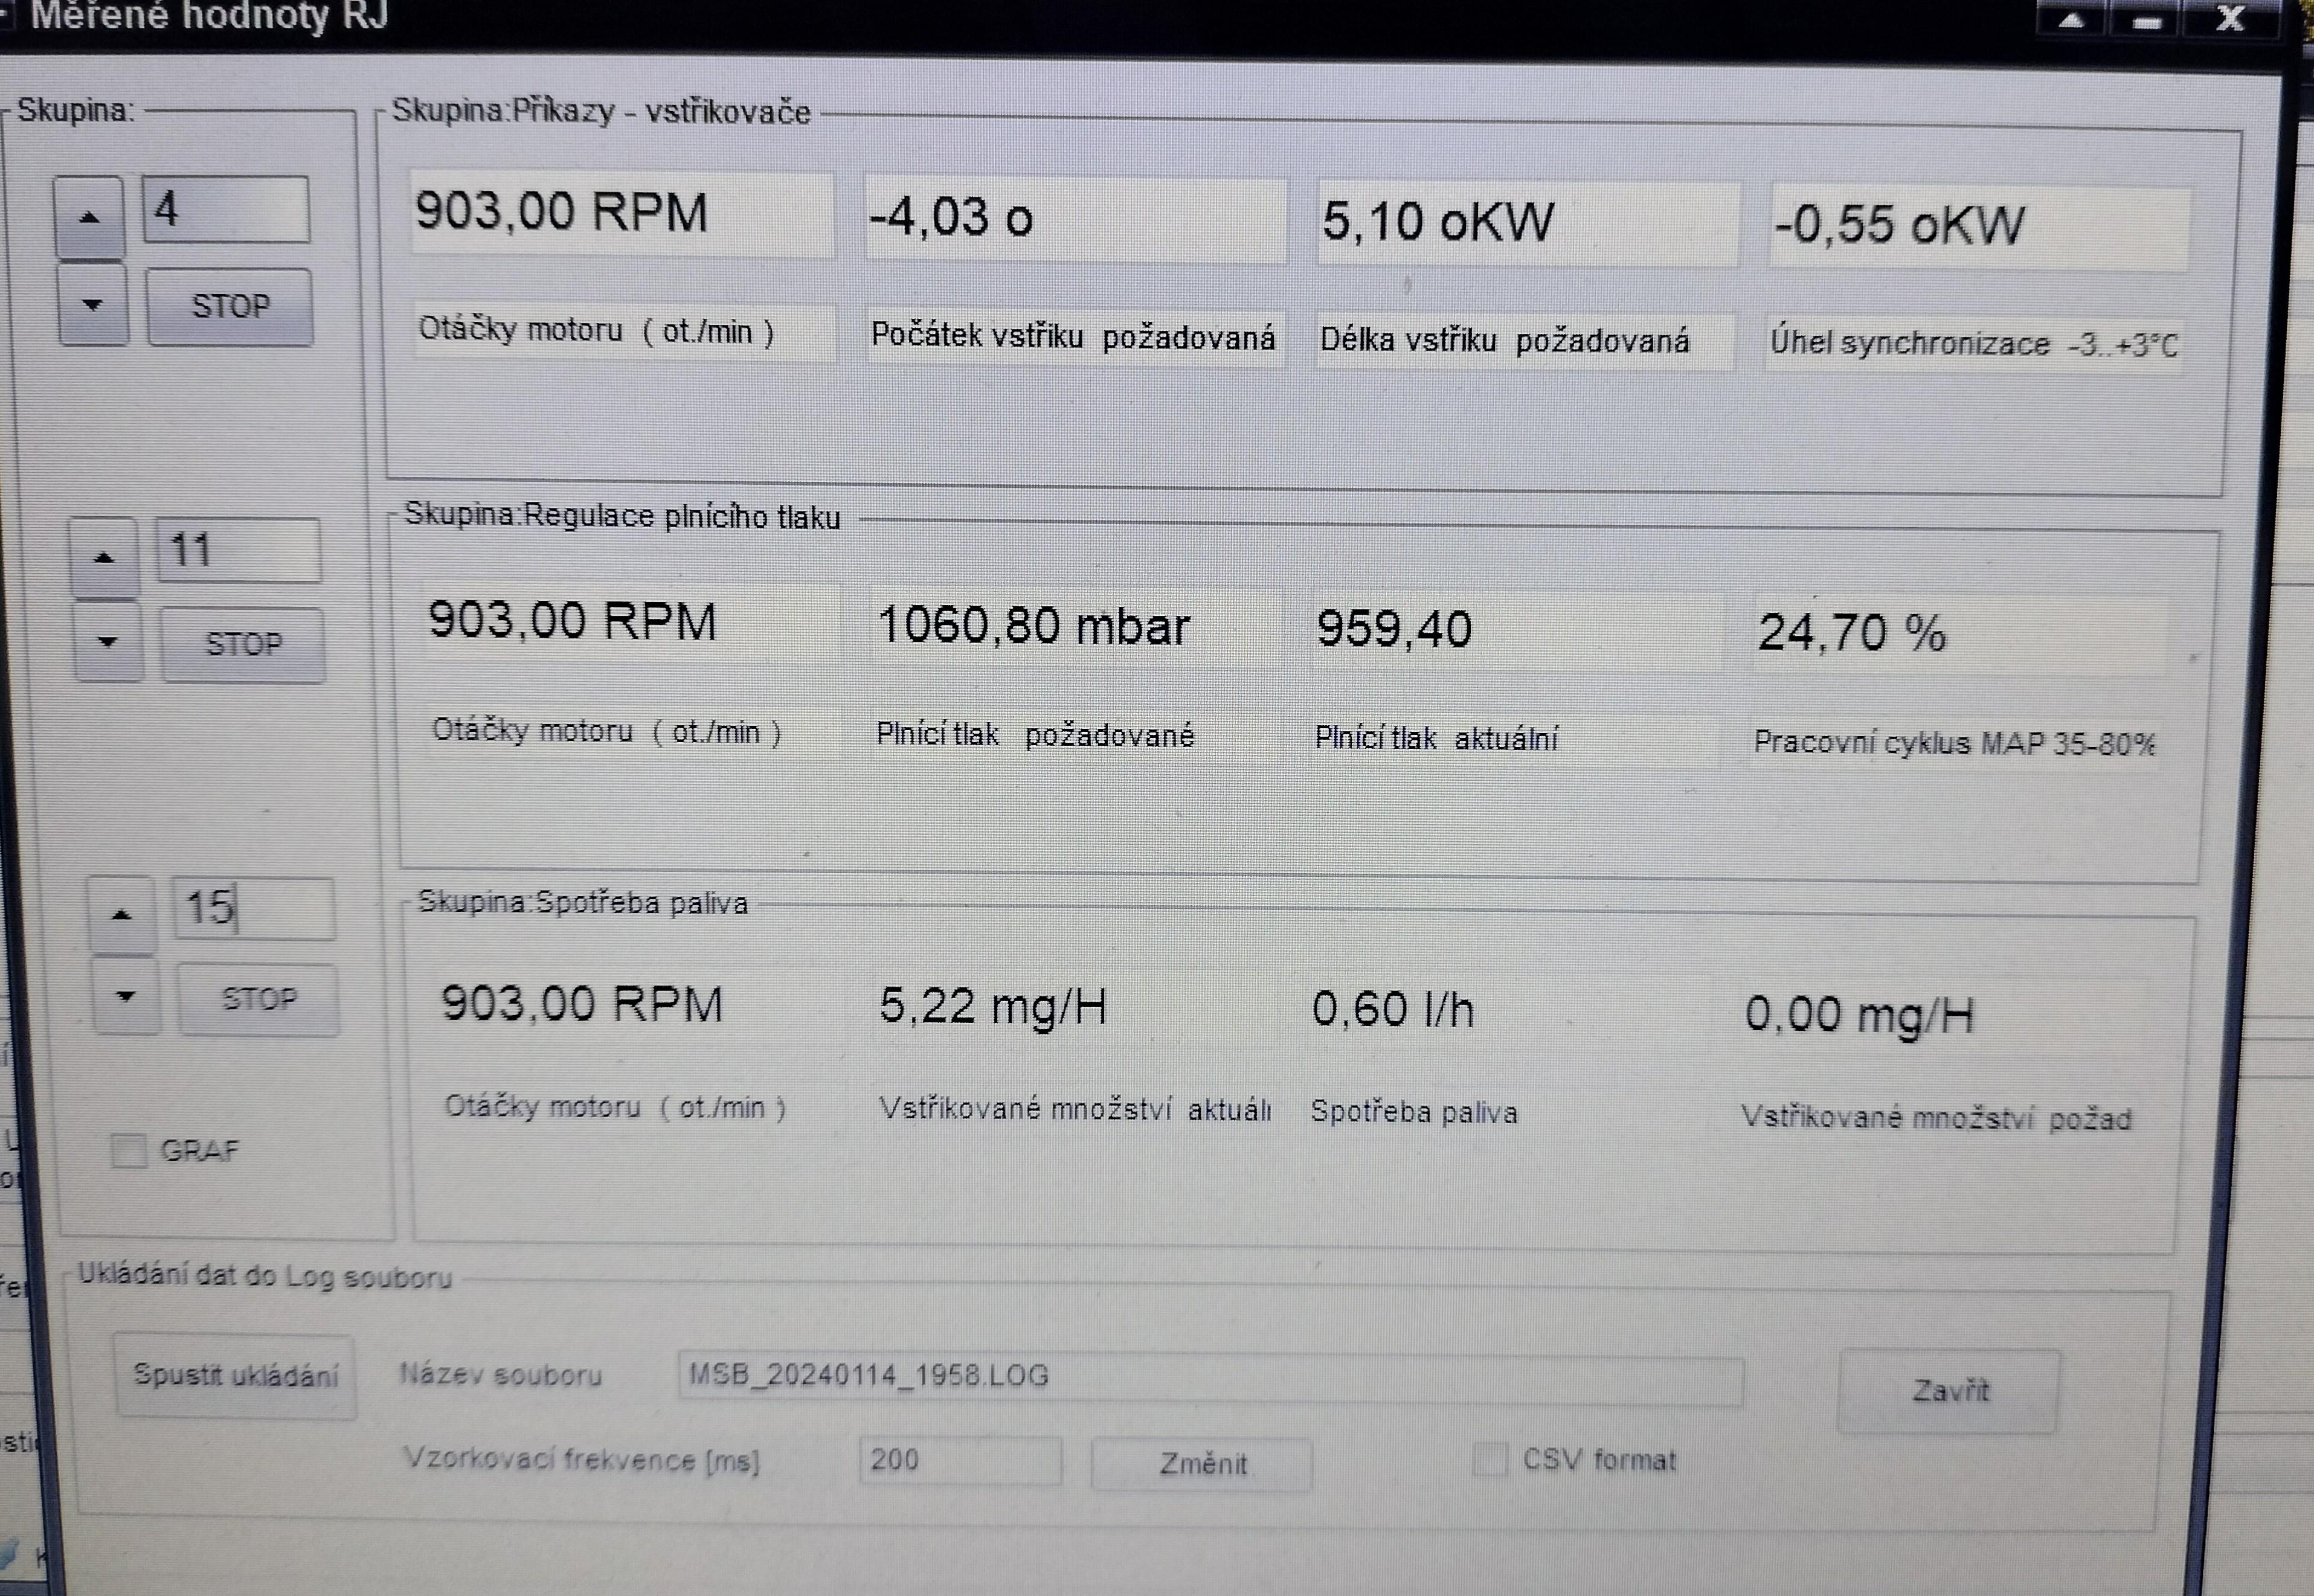The width and height of the screenshot is (2314, 1596).
Task: Click the Vzorkovací frekvence [ms] label
Action: tap(581, 1460)
